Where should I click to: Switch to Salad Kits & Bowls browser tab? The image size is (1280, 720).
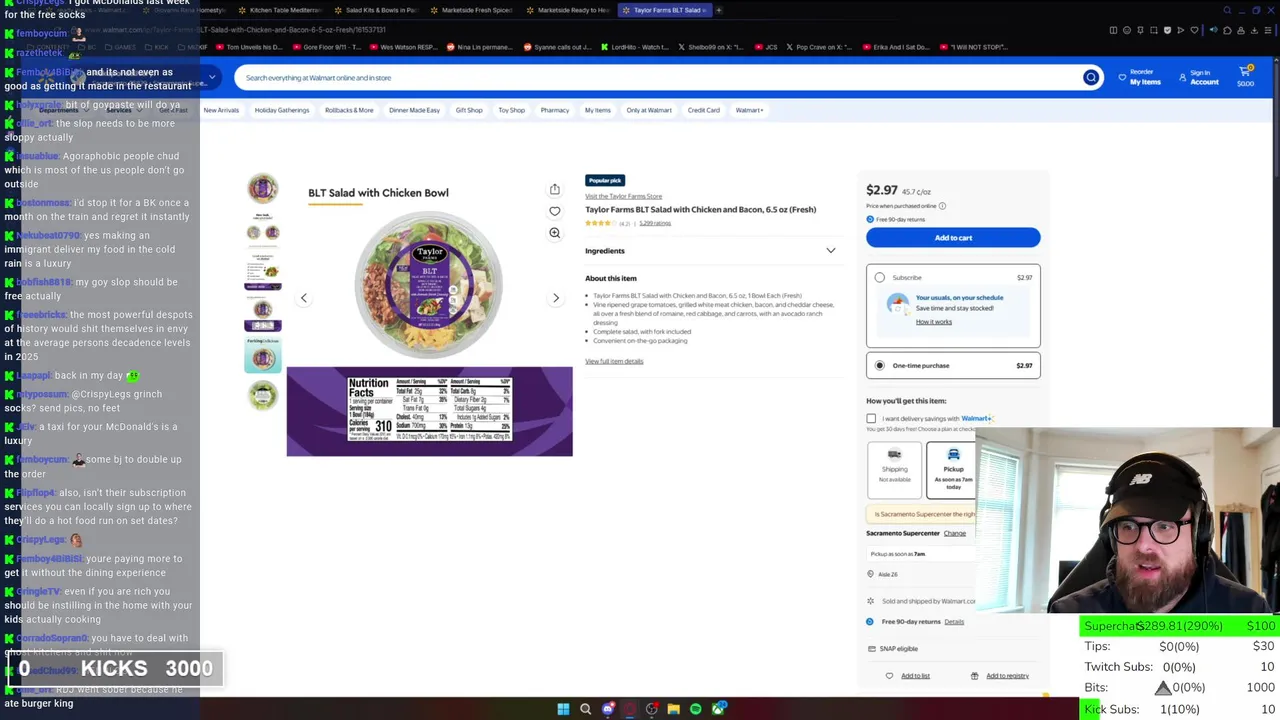[376, 10]
